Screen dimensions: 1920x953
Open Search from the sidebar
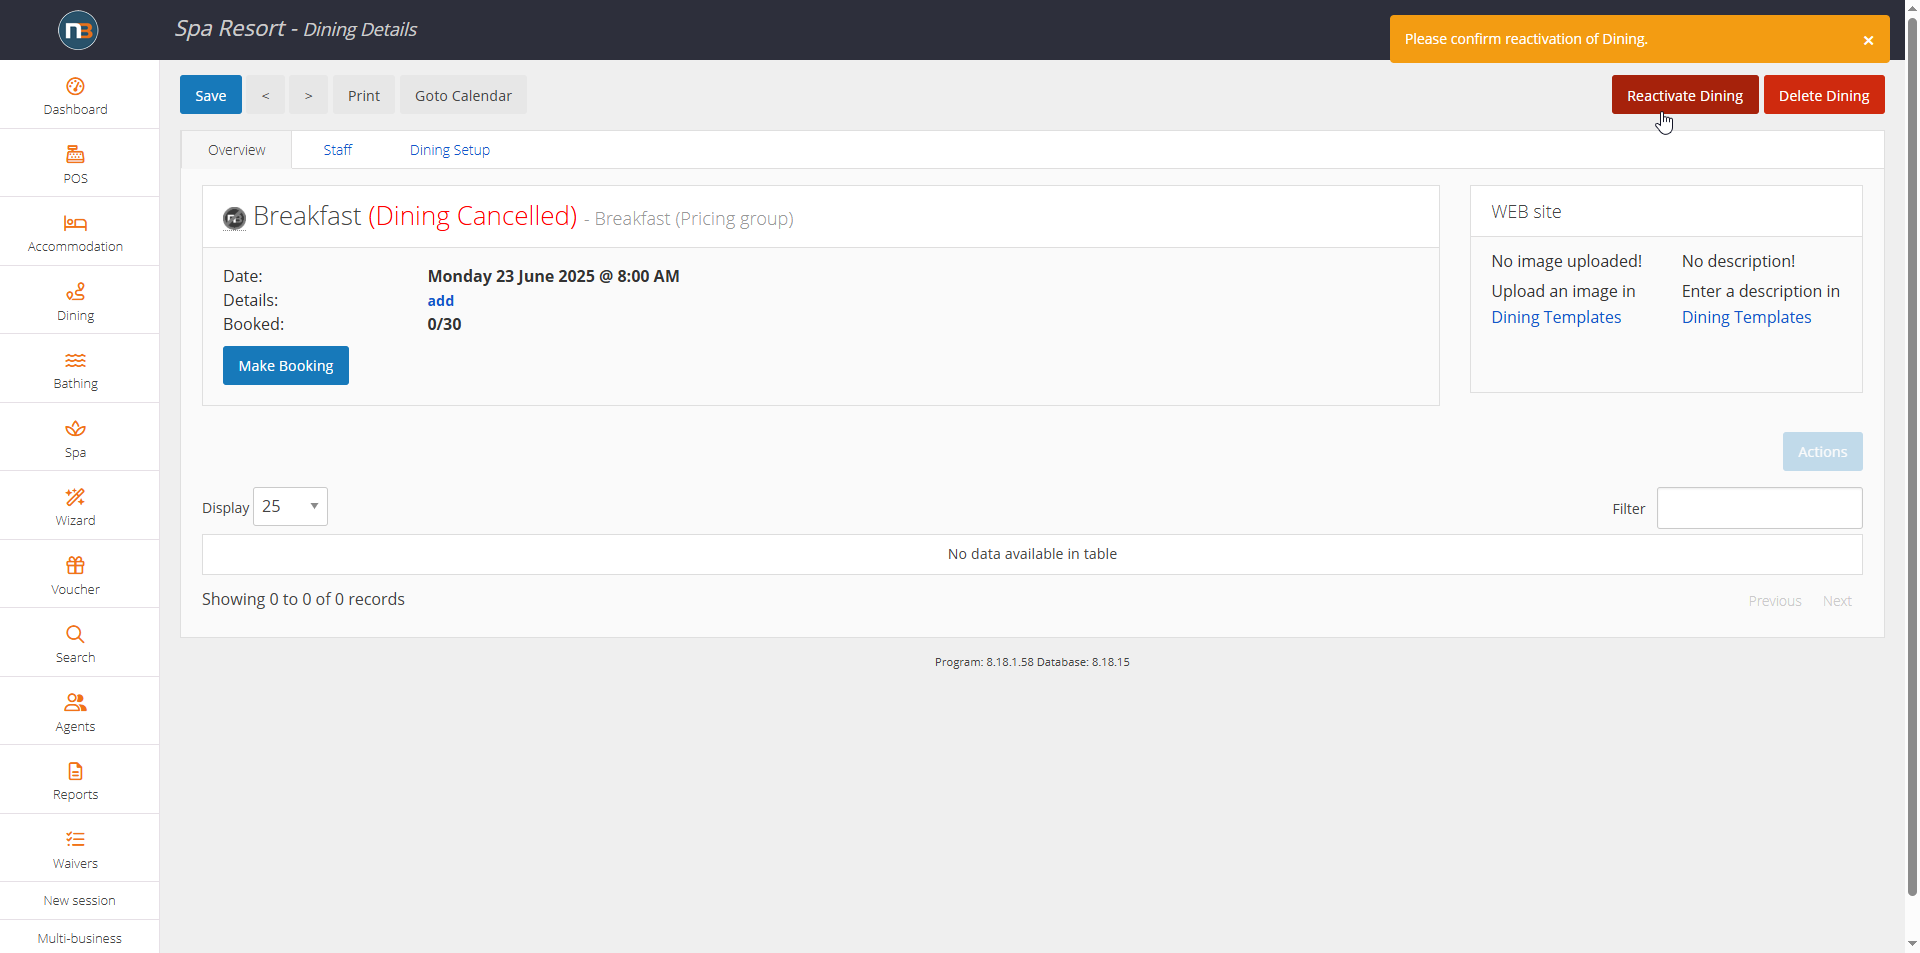(x=75, y=644)
